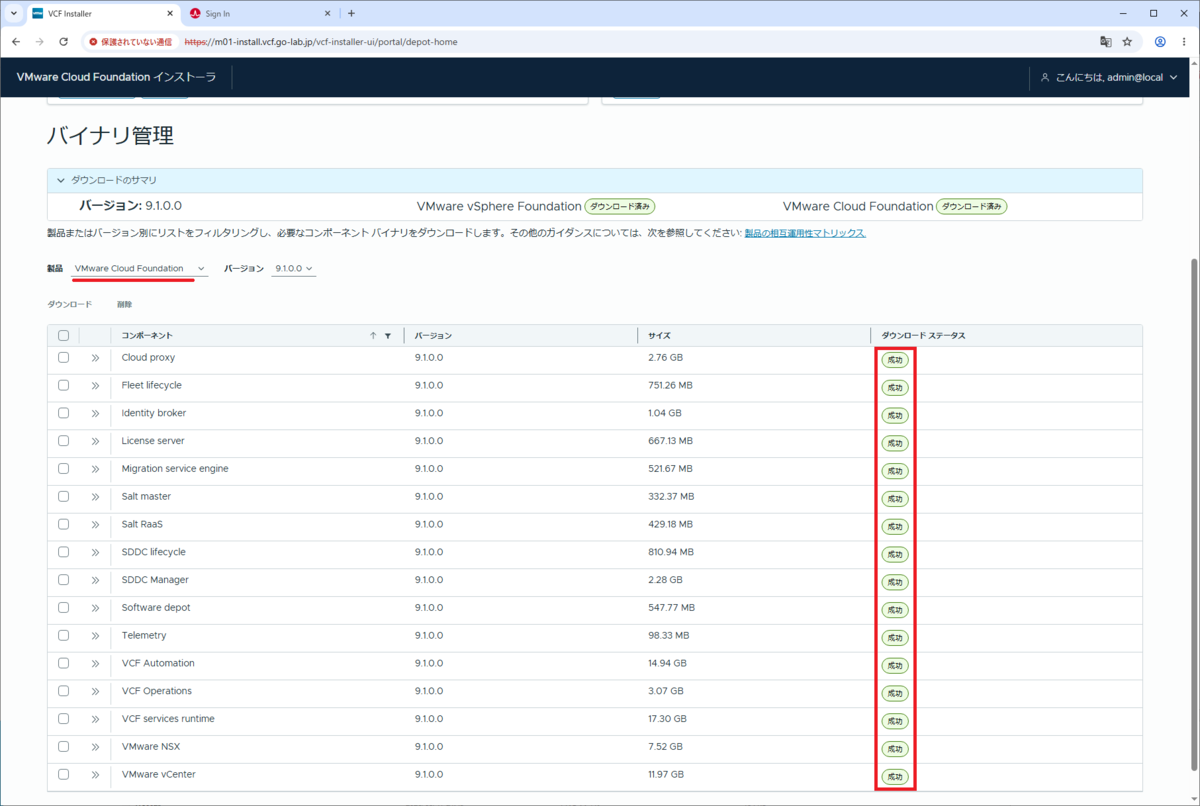
Task: Expand details of Cloud proxy row
Action: [95, 358]
